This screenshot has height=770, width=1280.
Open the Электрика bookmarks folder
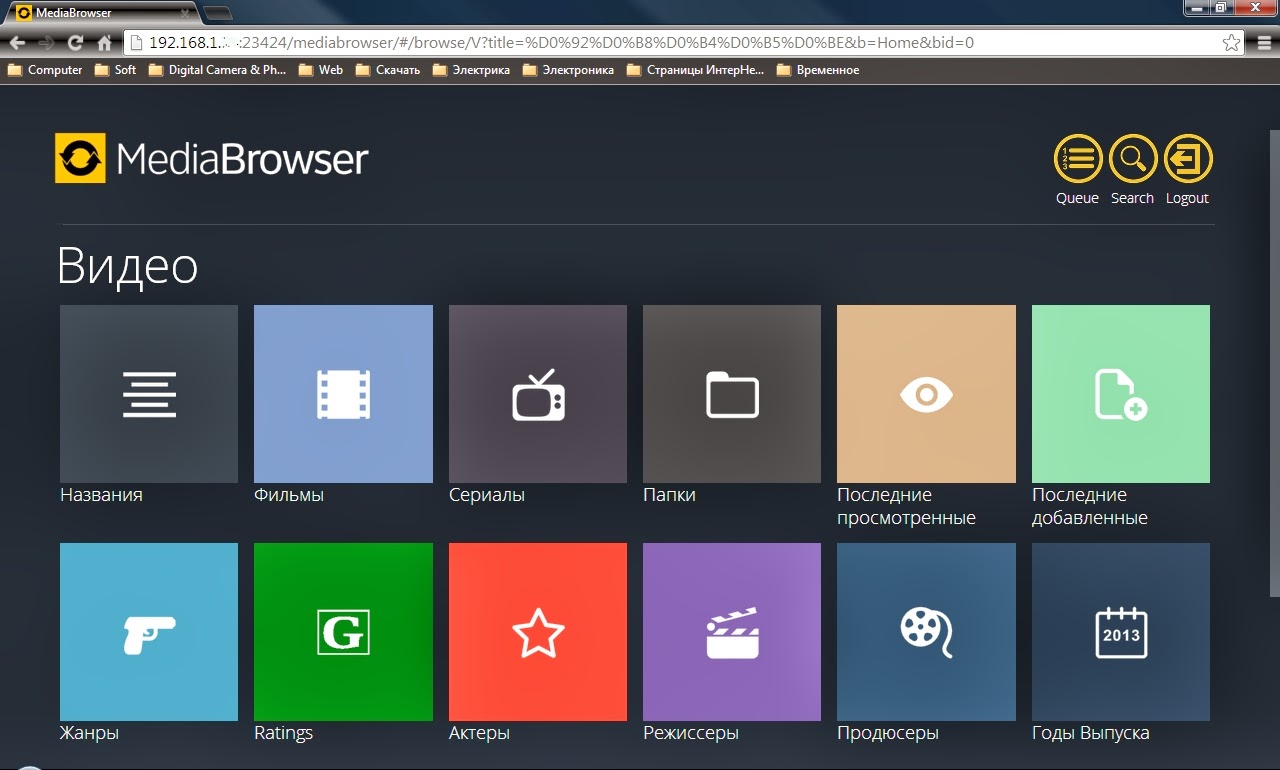pos(471,70)
